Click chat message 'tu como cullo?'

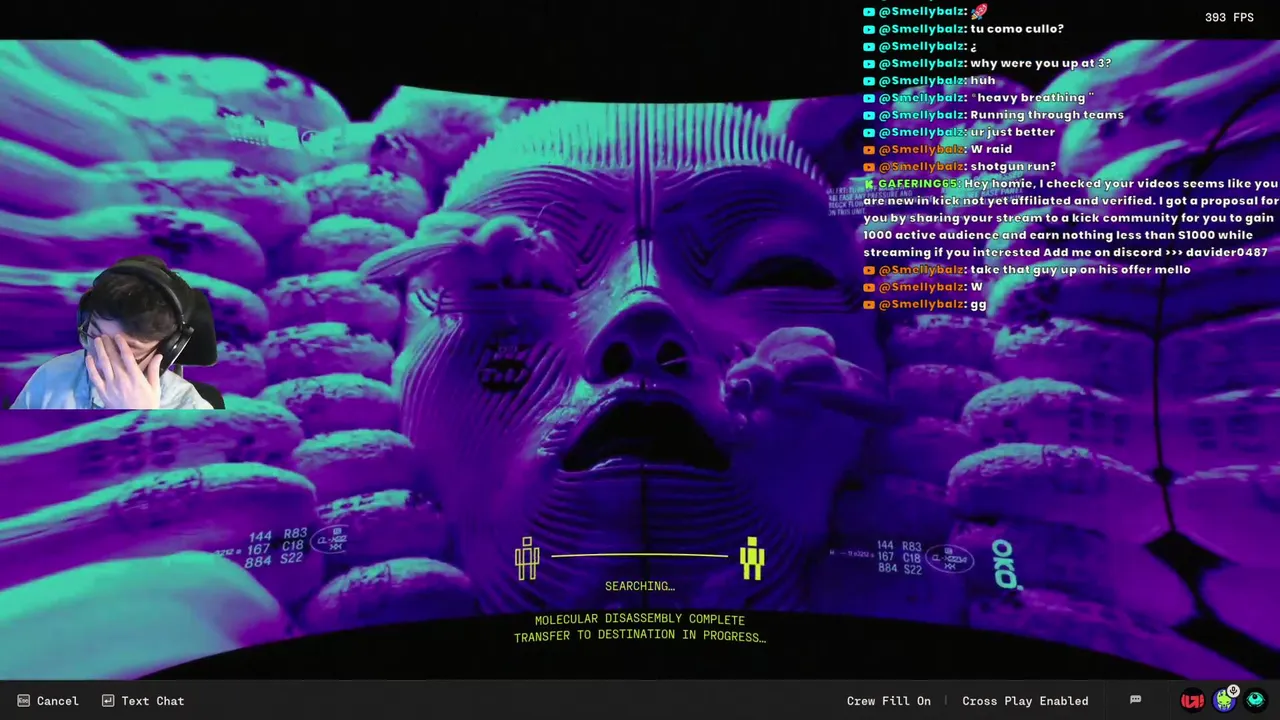(x=1017, y=29)
